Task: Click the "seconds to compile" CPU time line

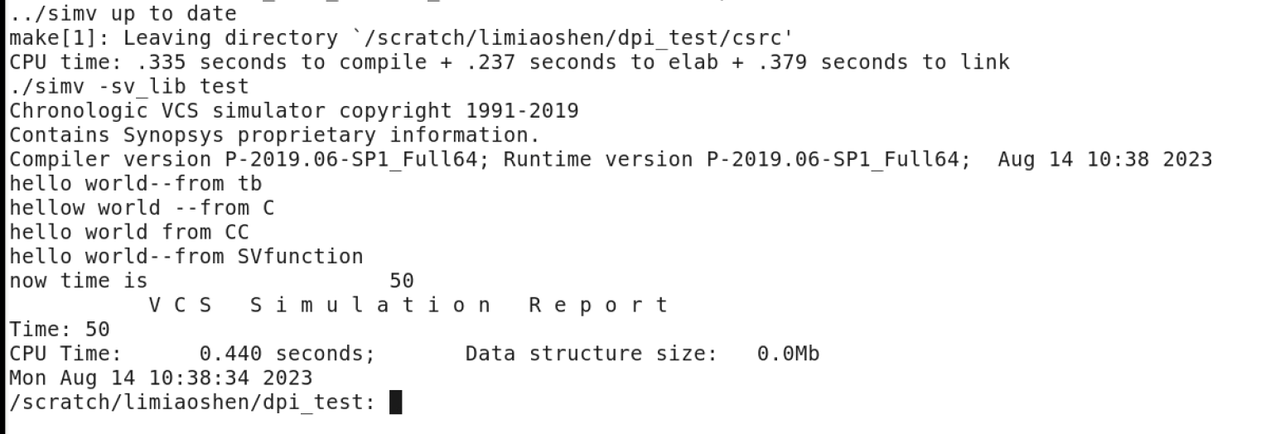Action: (x=509, y=62)
